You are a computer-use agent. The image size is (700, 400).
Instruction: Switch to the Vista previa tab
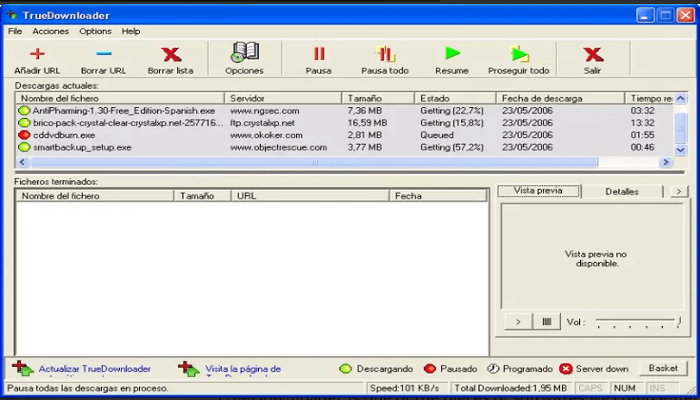pos(538,191)
